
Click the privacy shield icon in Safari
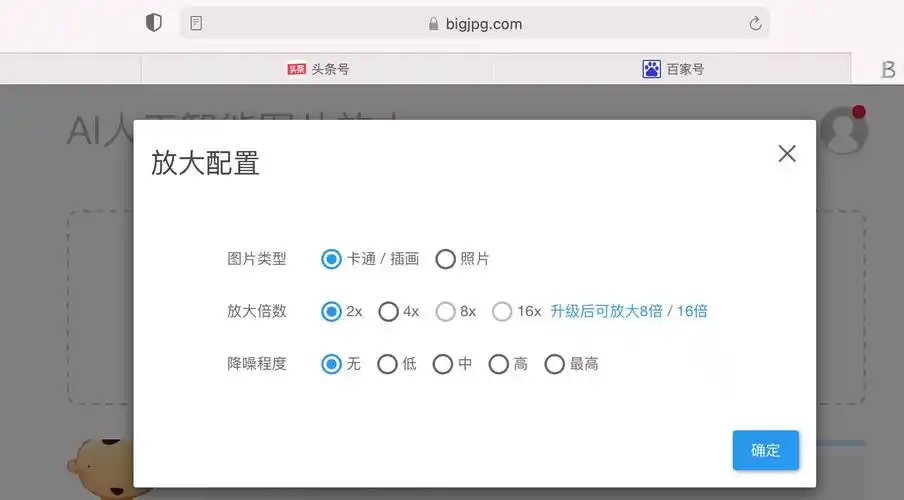pyautogui.click(x=153, y=23)
